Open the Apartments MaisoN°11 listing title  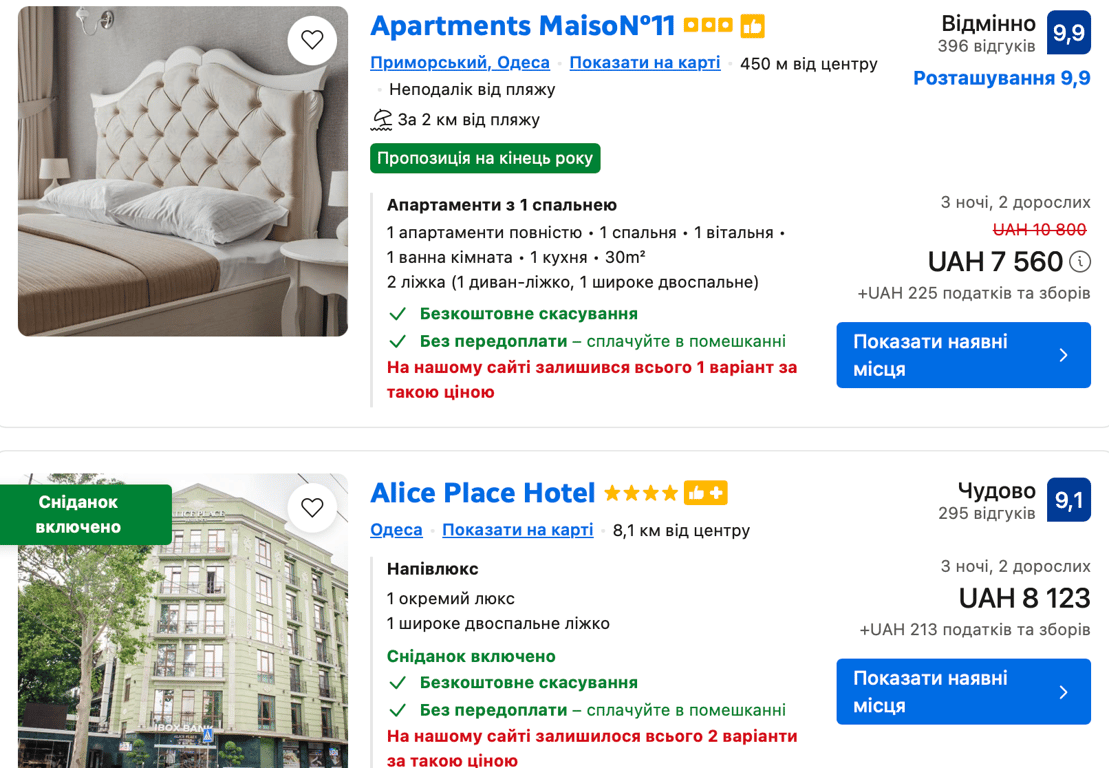pos(522,26)
